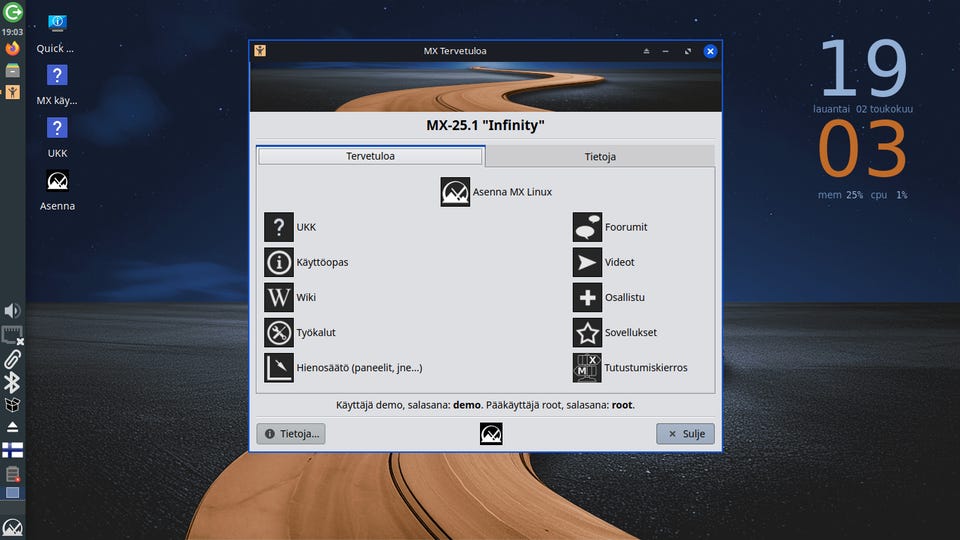Open the UKK question mark icon in window
The image size is (960, 540).
(279, 227)
